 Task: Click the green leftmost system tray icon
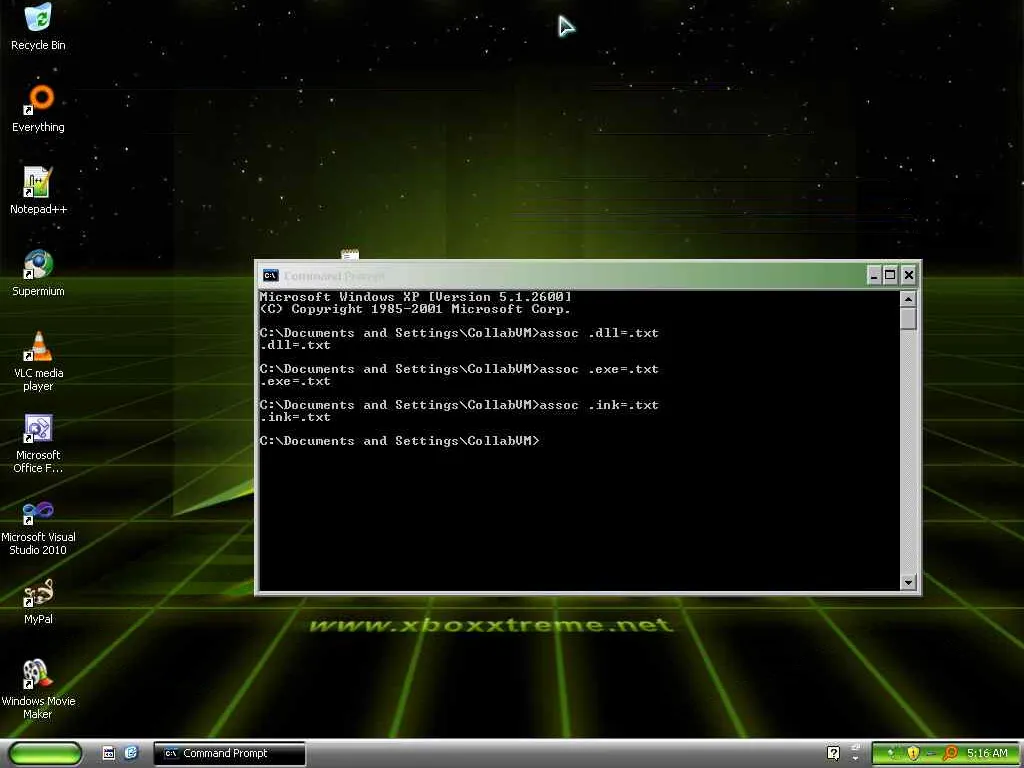point(891,754)
